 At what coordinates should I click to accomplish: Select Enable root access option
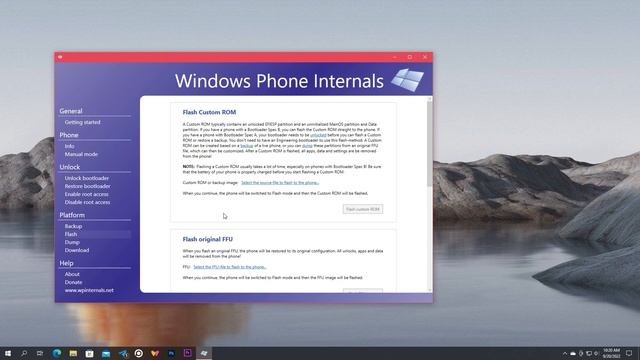[x=87, y=194]
